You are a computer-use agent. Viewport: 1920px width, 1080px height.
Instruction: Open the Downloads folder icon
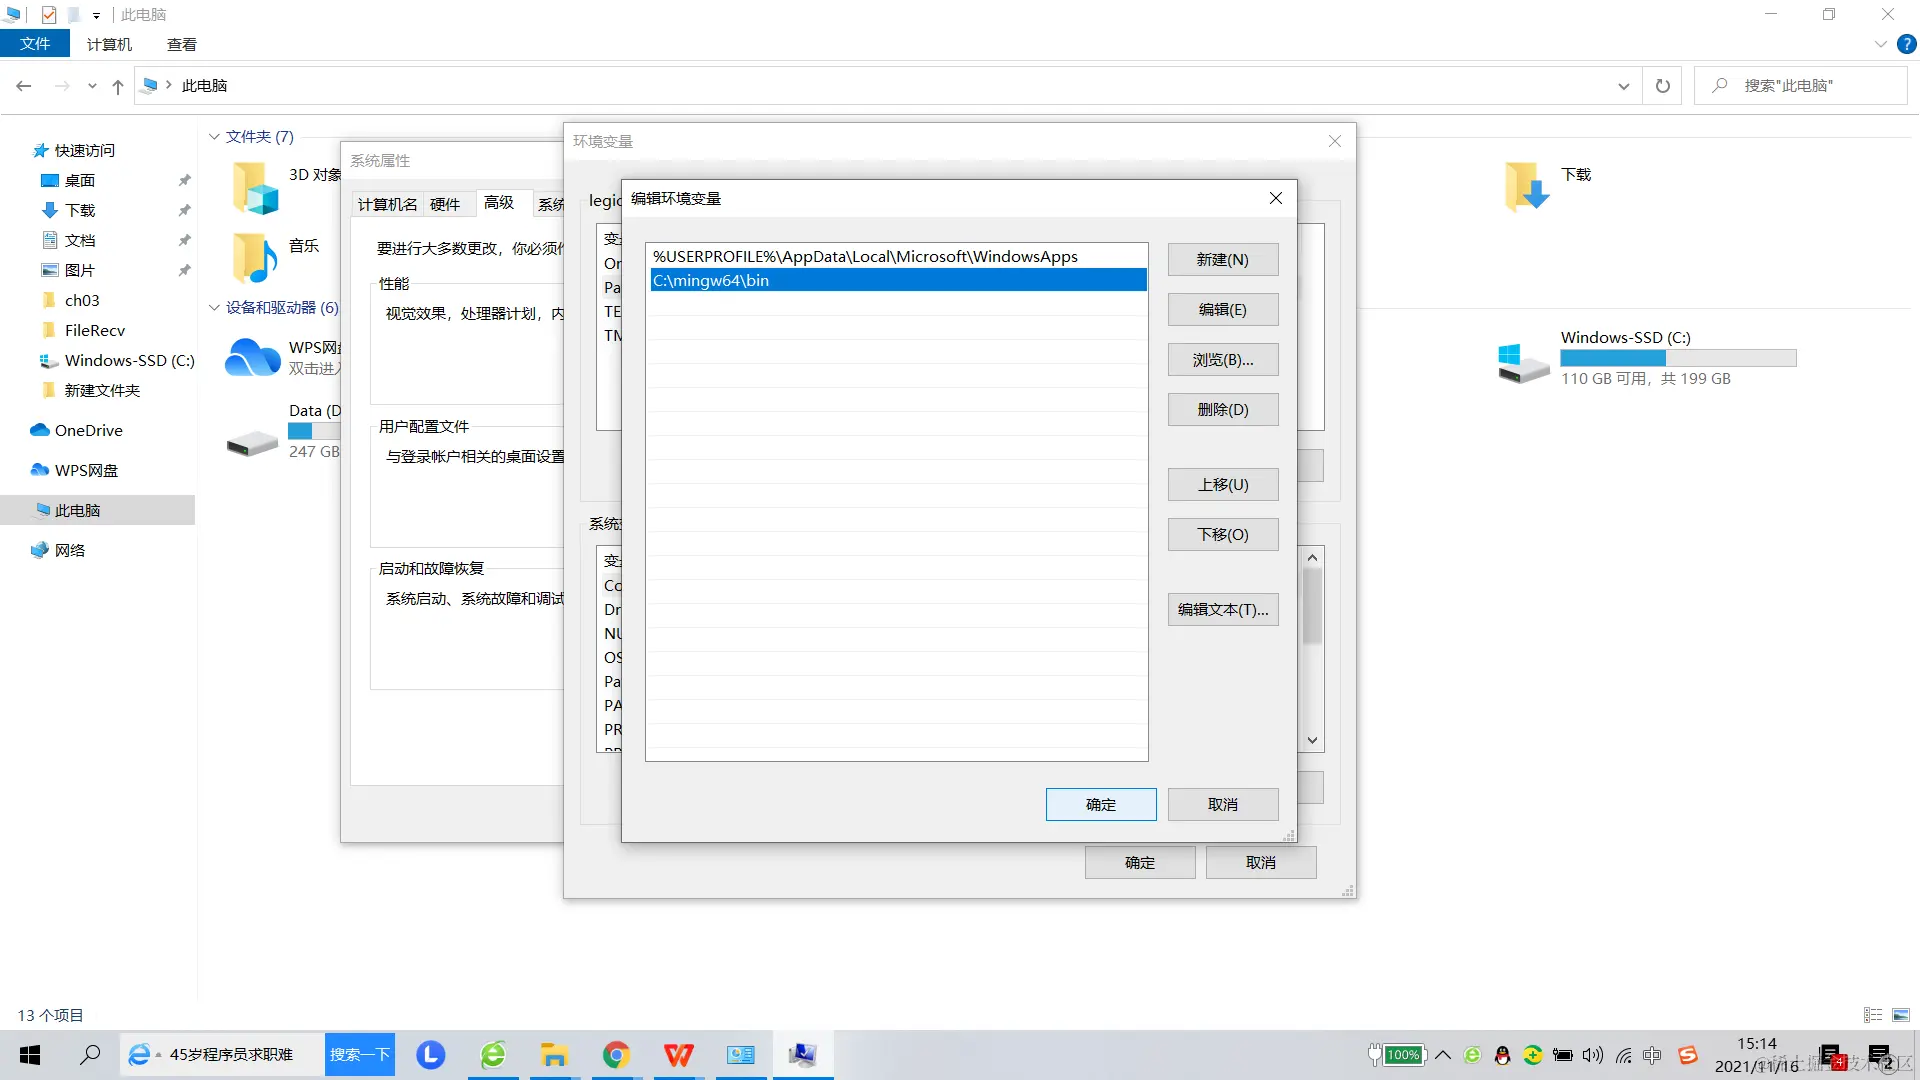1526,186
